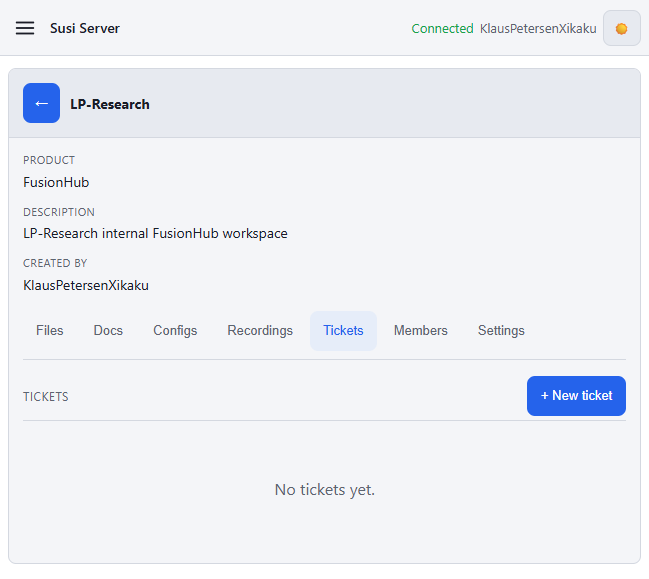The height and width of the screenshot is (579, 649).
Task: Click the PRODUCT field label
Action: tap(49, 160)
